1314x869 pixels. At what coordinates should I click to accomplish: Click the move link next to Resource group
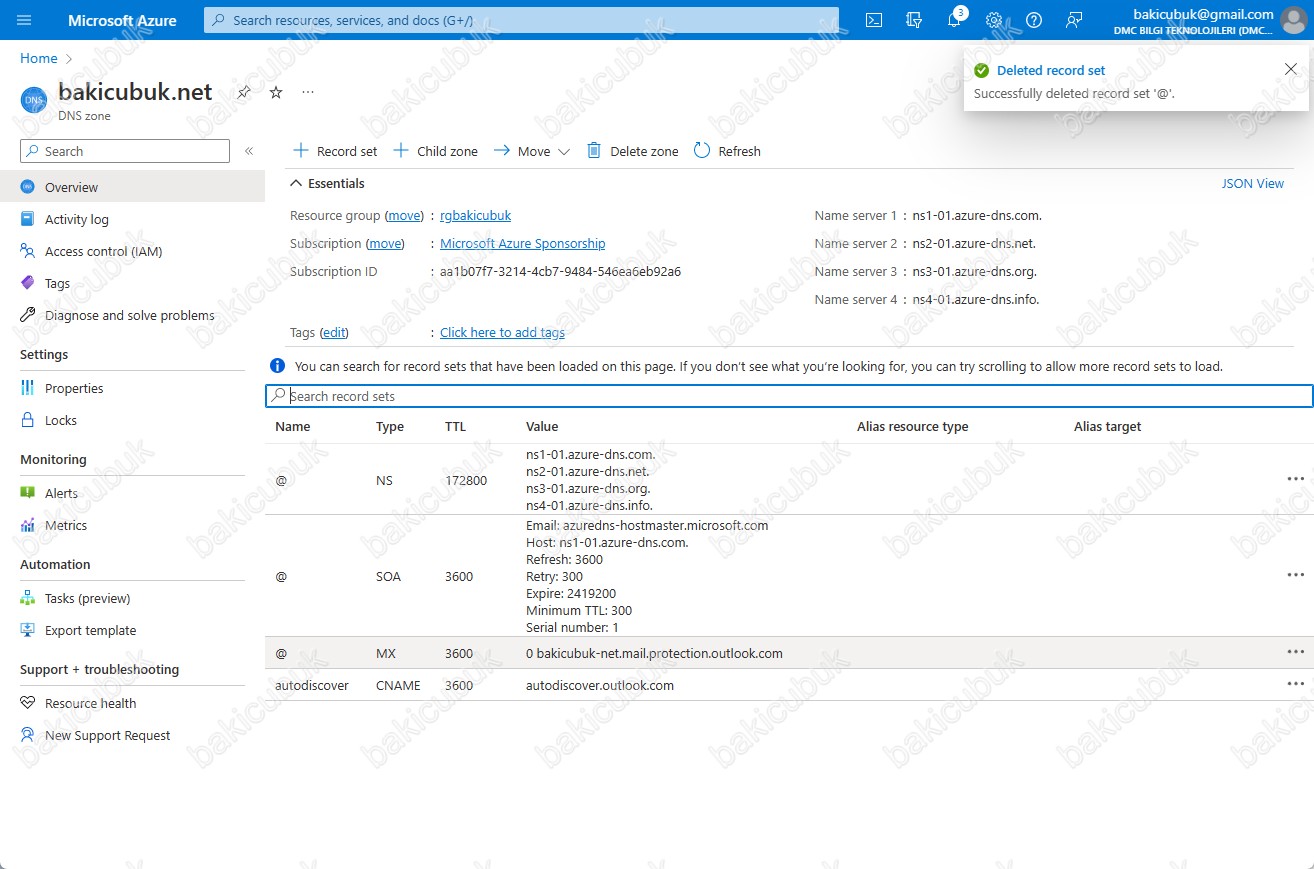(405, 216)
